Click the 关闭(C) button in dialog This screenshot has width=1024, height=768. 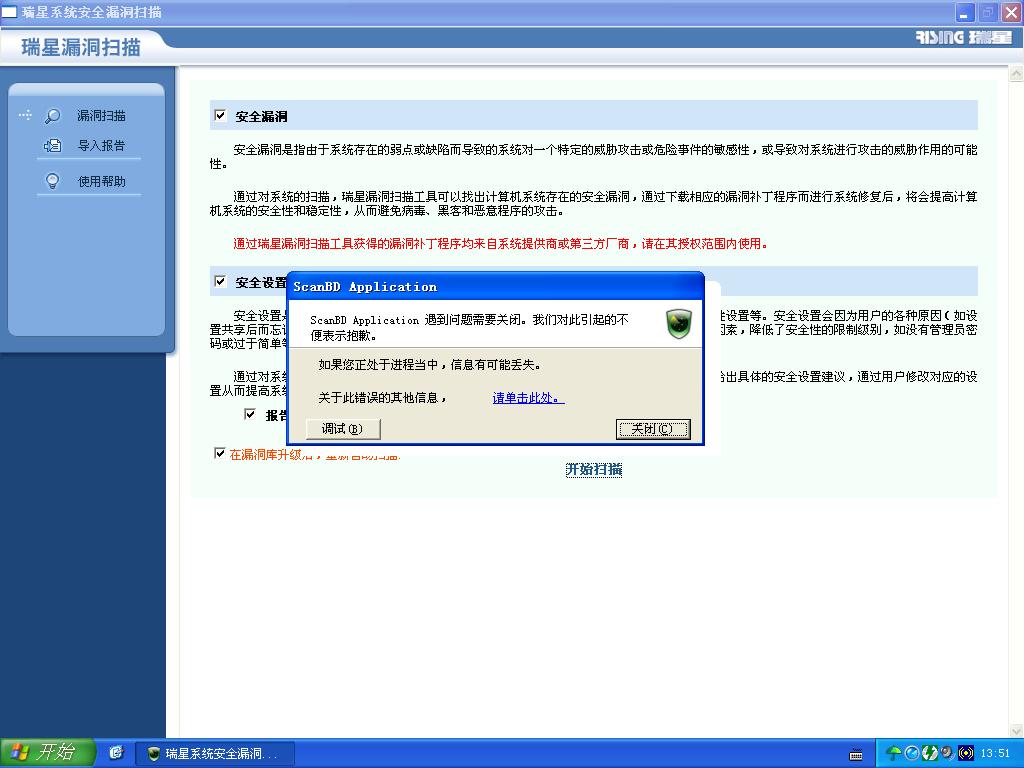tap(653, 429)
